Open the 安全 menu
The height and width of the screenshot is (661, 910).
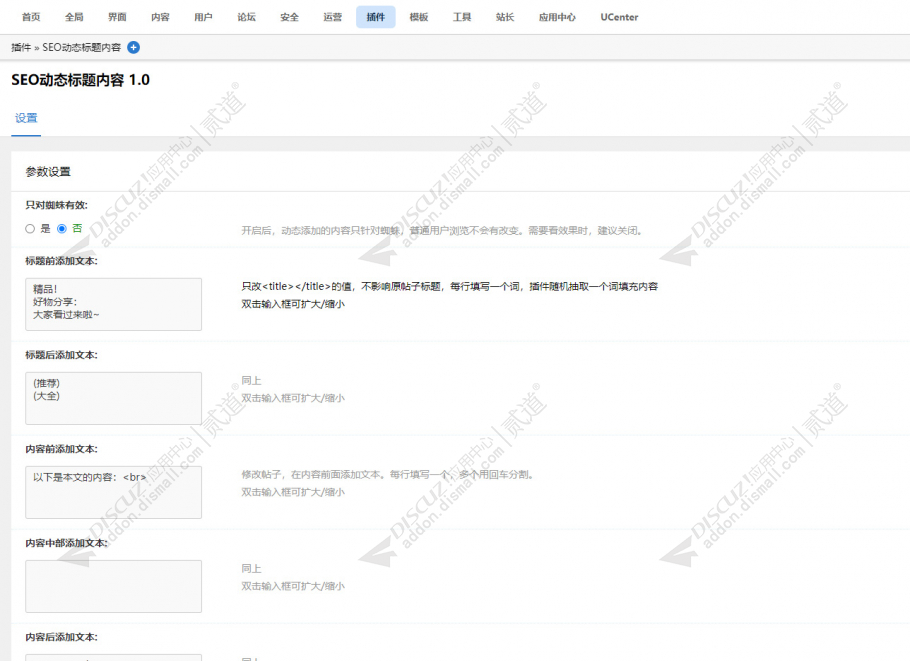point(290,17)
